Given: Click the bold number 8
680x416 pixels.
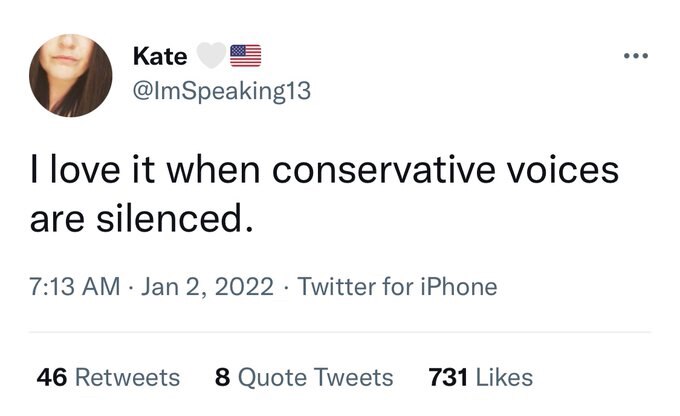Looking at the screenshot, I should click(x=222, y=377).
